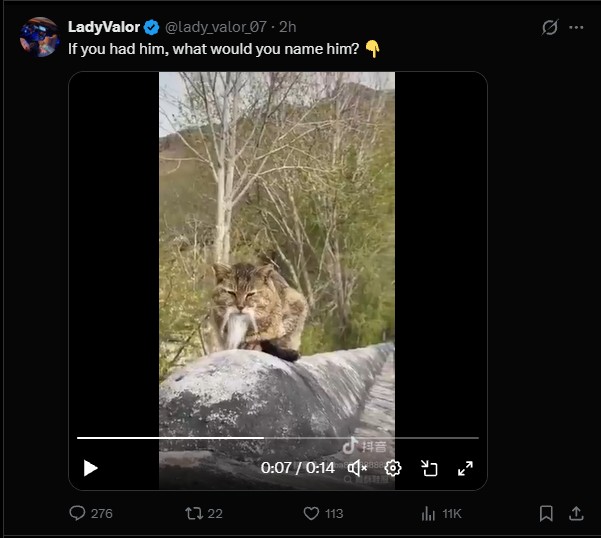View post analytics showing 11K
The image size is (601, 538).
441,513
